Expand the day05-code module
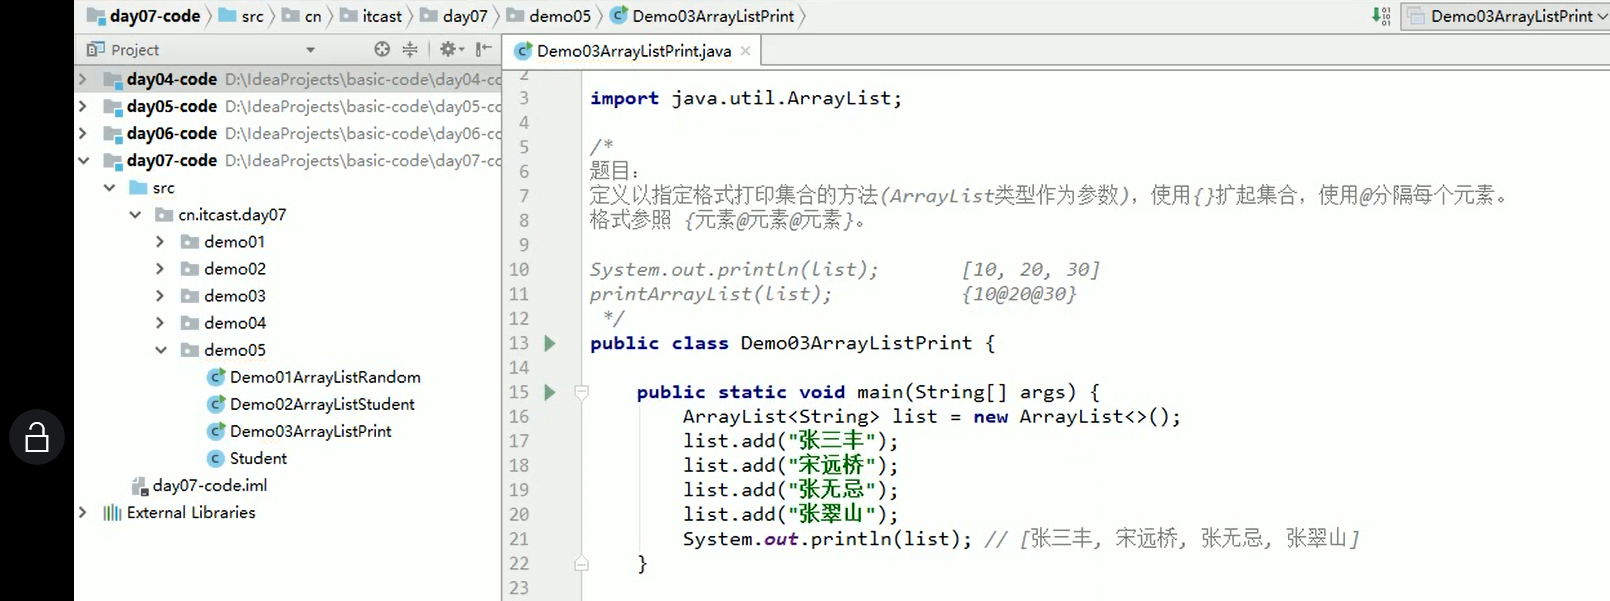 point(83,106)
